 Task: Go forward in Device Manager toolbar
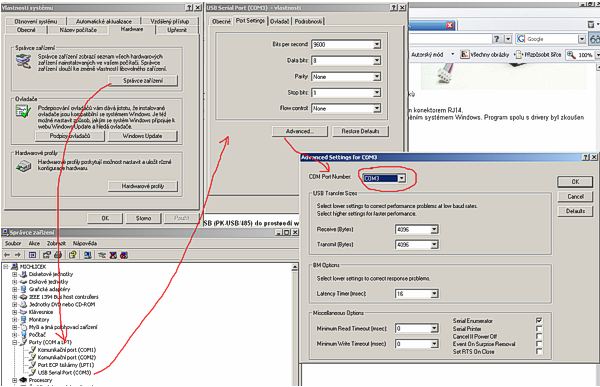pos(18,255)
